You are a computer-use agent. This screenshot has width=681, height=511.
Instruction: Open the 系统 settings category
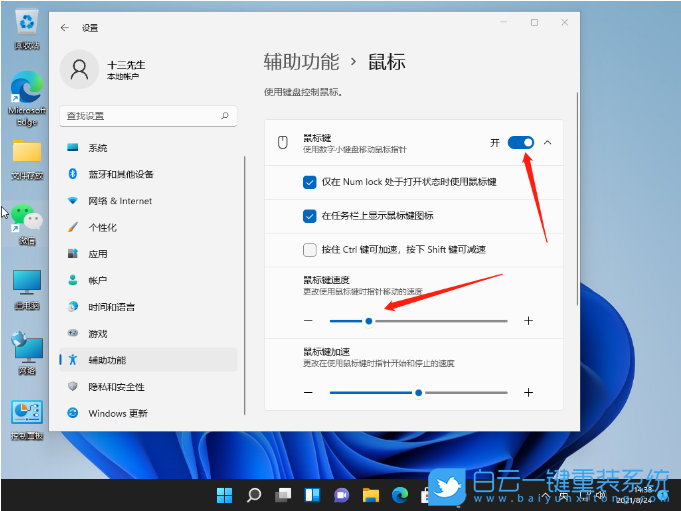coord(149,148)
